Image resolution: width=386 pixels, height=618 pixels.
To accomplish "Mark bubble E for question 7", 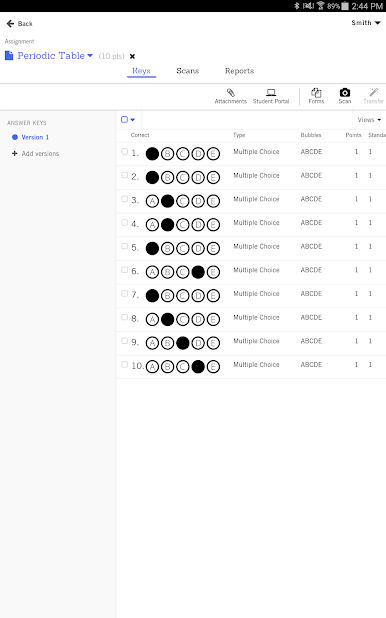I will [x=213, y=296].
